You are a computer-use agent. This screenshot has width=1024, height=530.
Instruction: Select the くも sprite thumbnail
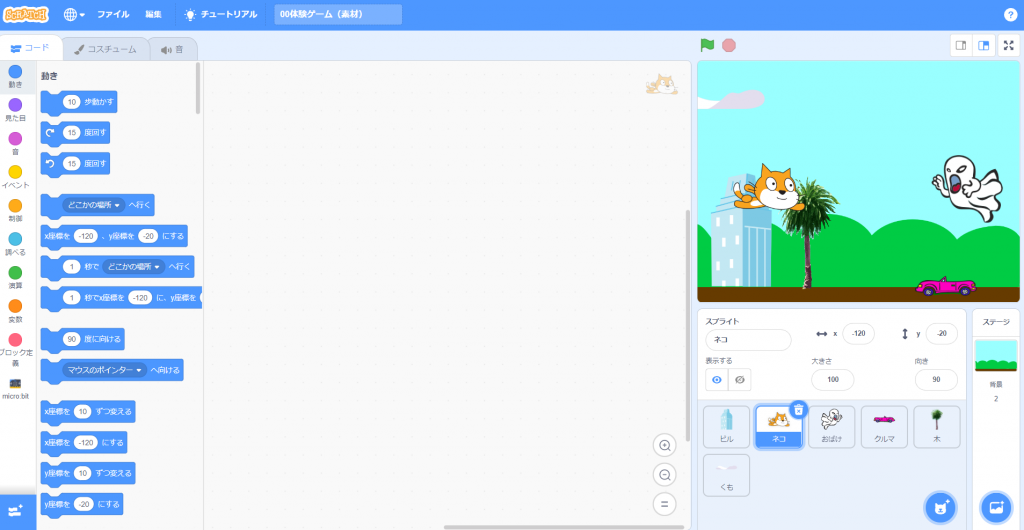pos(726,475)
